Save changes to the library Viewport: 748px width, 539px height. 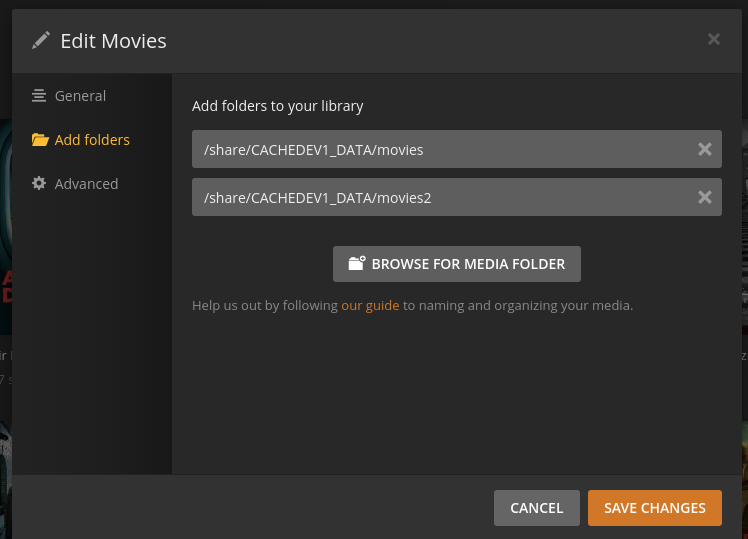(x=654, y=508)
